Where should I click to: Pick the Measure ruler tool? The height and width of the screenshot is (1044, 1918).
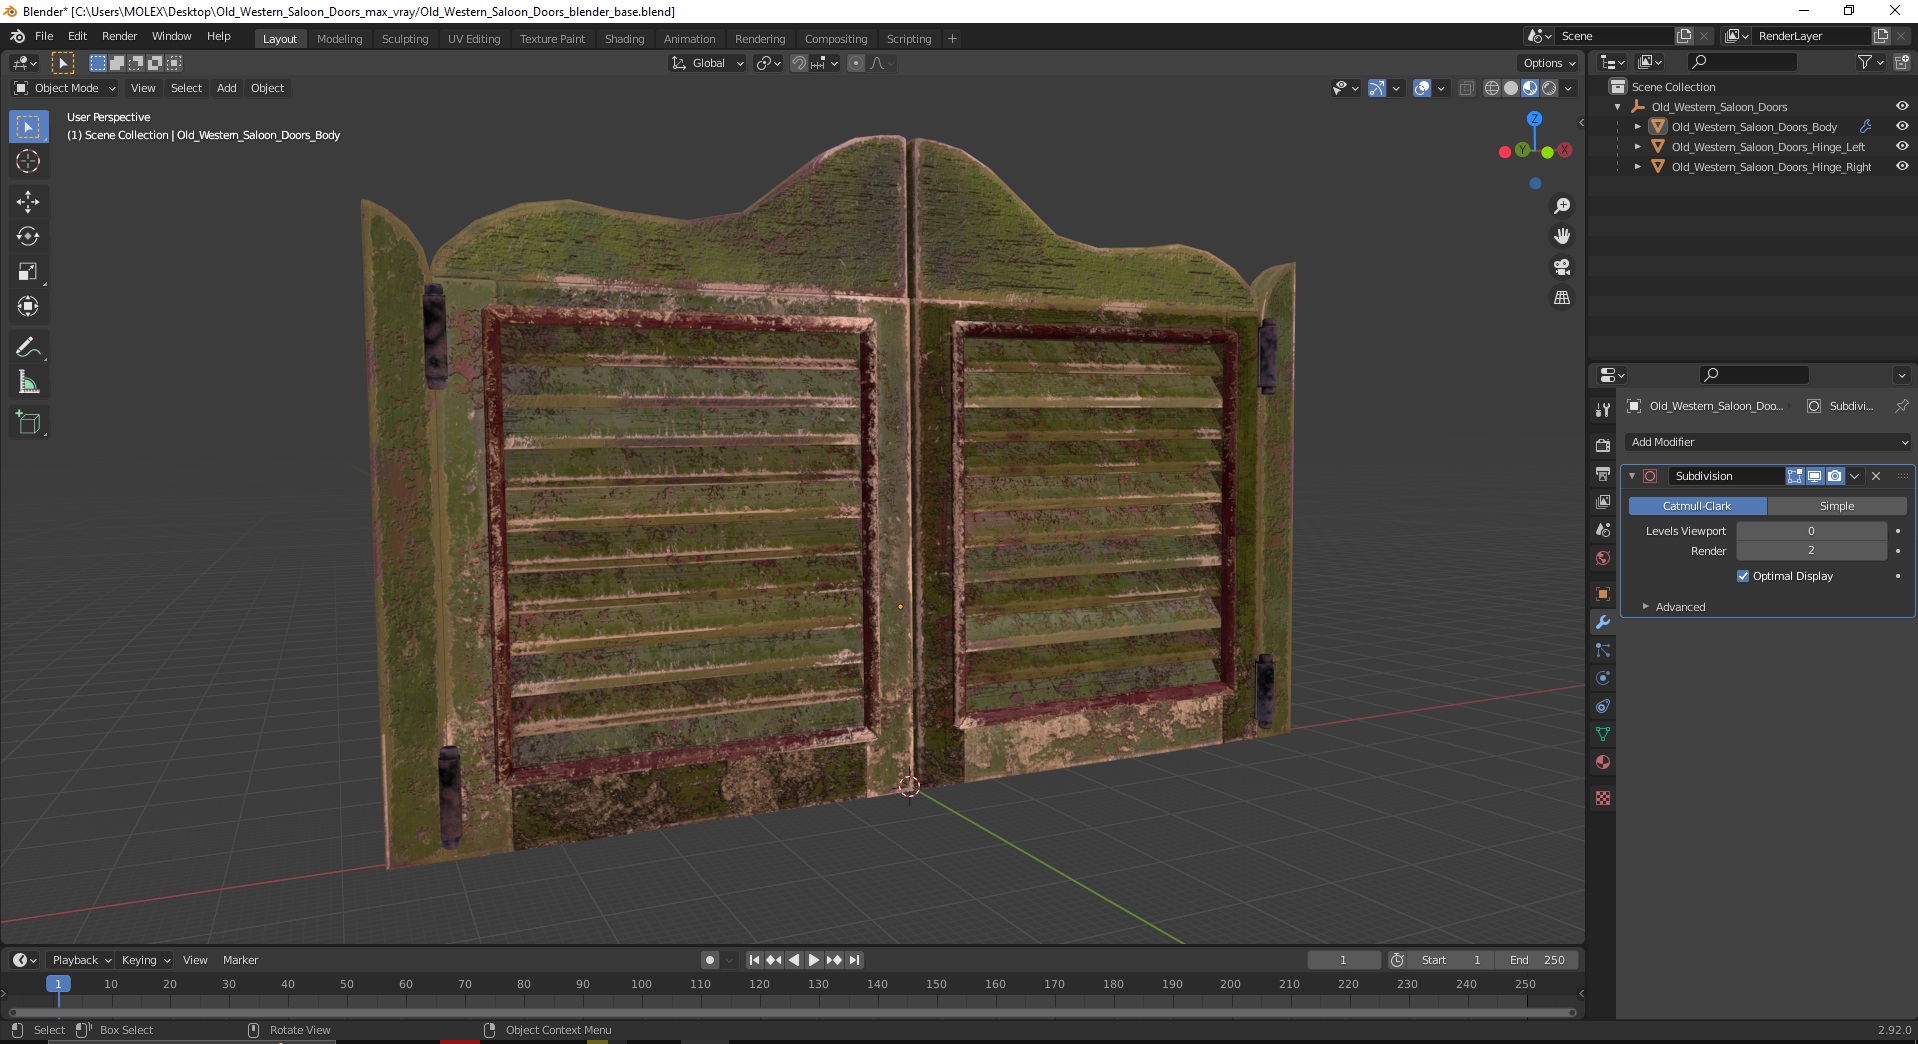tap(28, 382)
